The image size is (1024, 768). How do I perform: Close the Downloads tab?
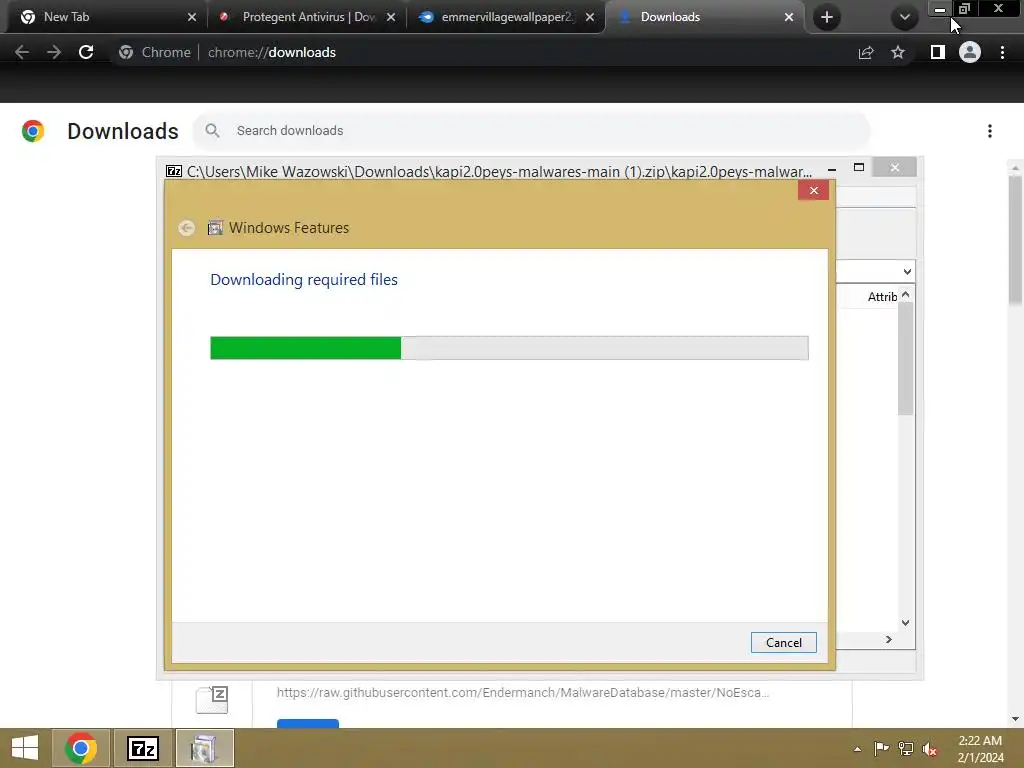pyautogui.click(x=789, y=17)
